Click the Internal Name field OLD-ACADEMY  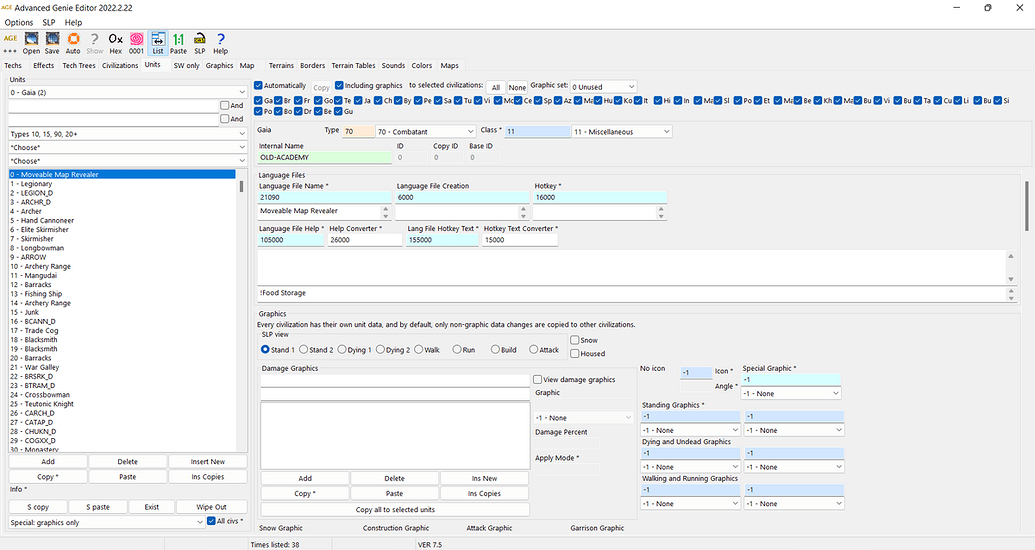tap(325, 157)
